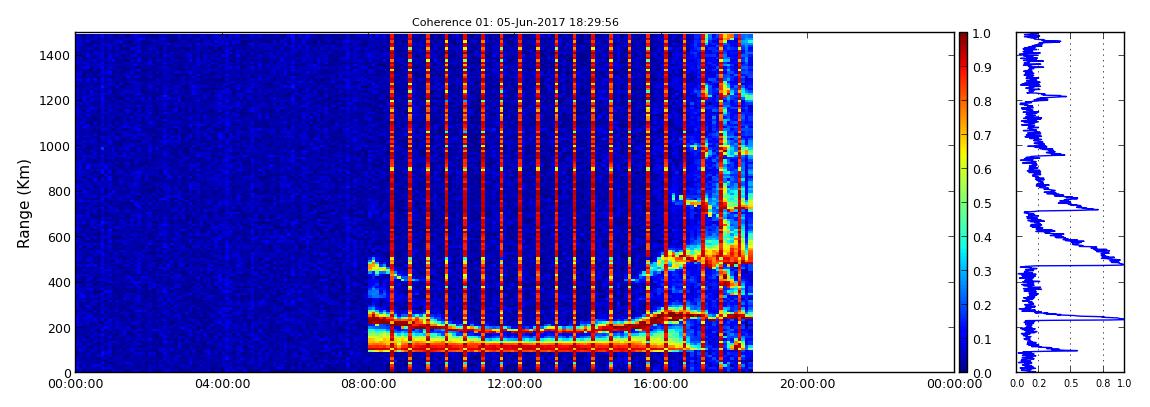Click the colorbar 0.1 tick label
The height and width of the screenshot is (407, 1150).
[981, 340]
